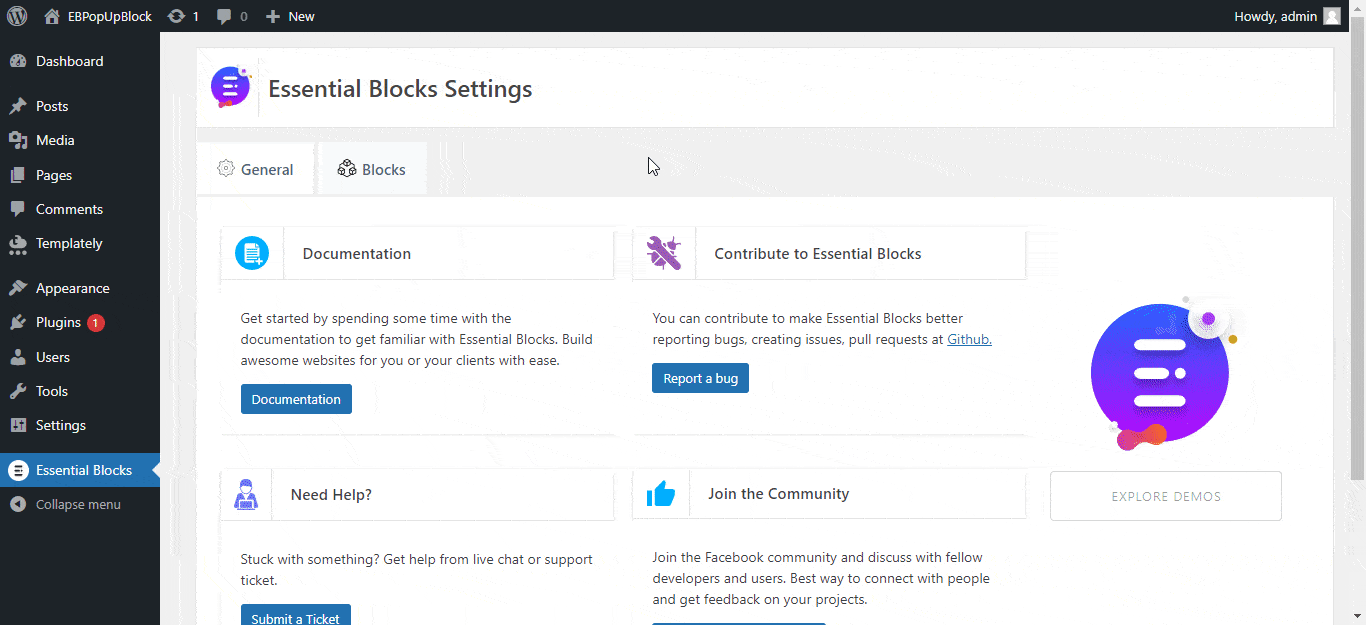
Task: Click the Plugins plug icon
Action: pos(18,322)
